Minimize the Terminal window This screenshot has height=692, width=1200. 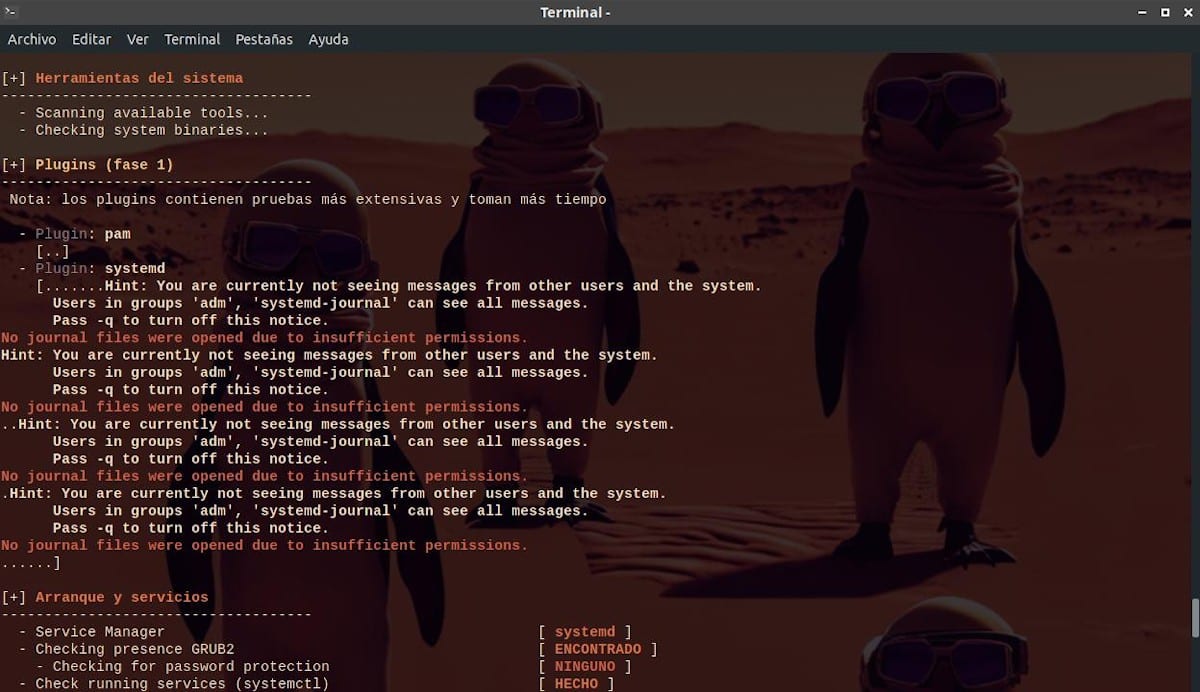1143,12
